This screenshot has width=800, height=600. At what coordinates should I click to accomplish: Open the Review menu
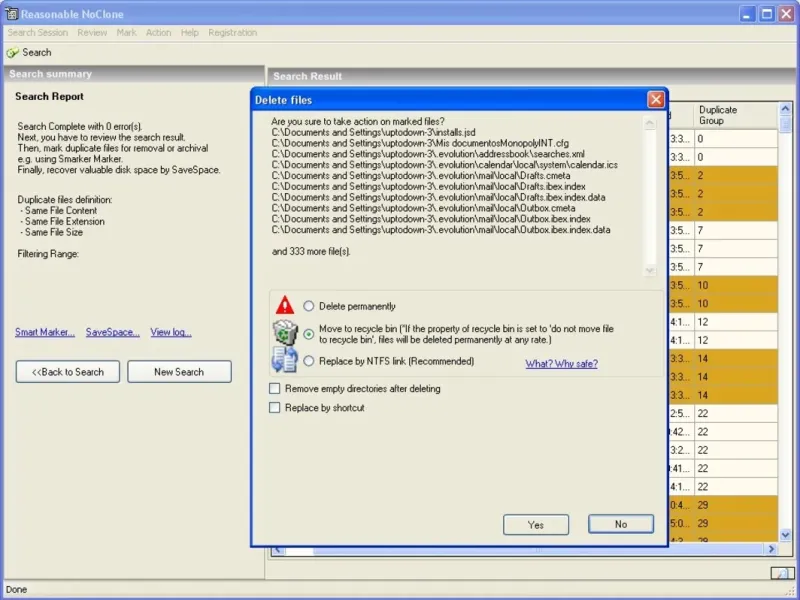point(92,33)
